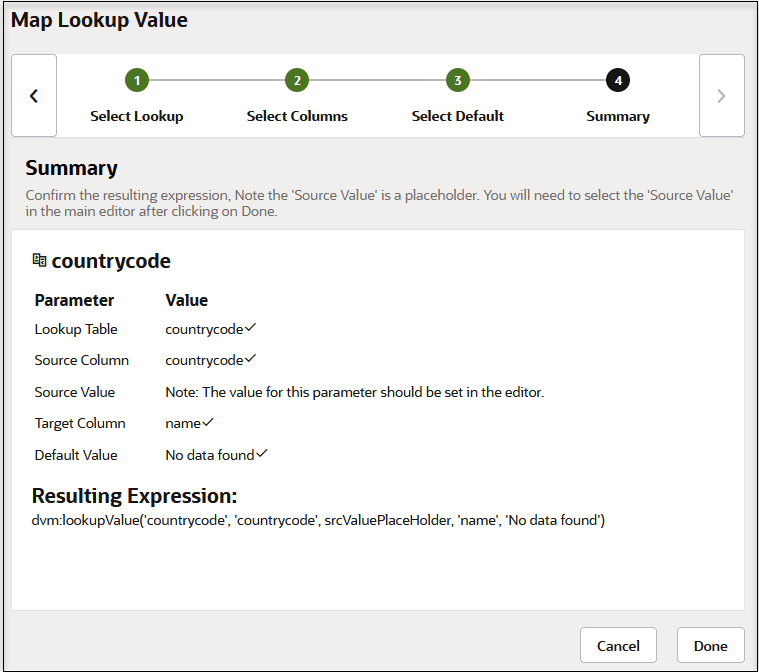The width and height of the screenshot is (759, 672).
Task: Click the Resulting Expression heading
Action: [134, 496]
